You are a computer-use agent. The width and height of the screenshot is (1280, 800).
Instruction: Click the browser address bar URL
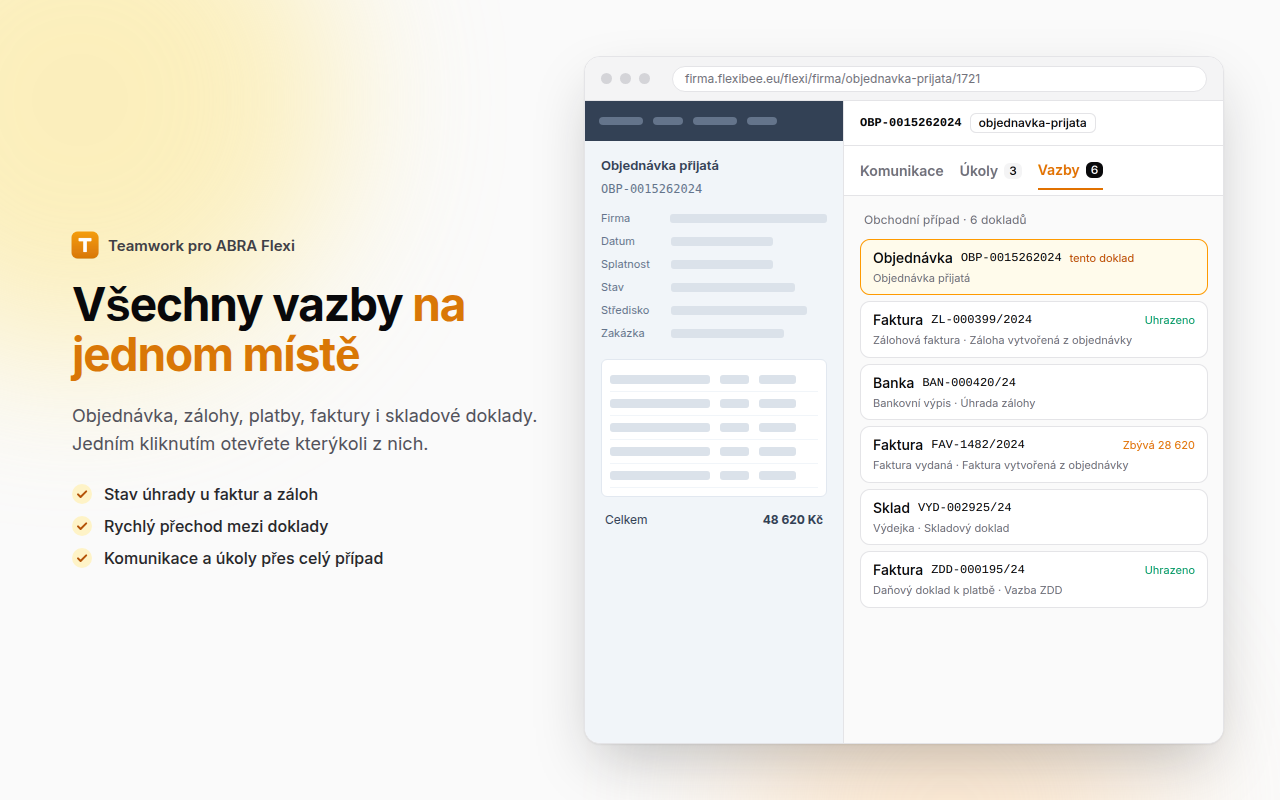tap(939, 79)
